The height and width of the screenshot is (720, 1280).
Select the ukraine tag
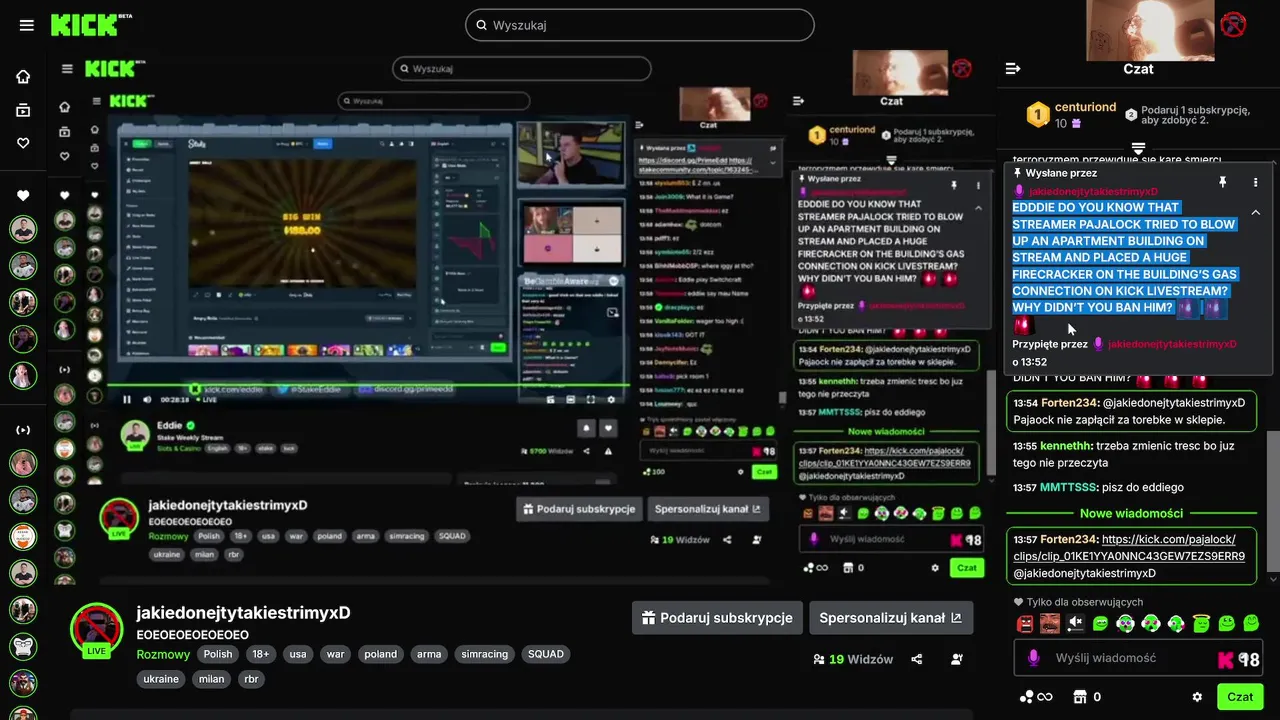[161, 679]
